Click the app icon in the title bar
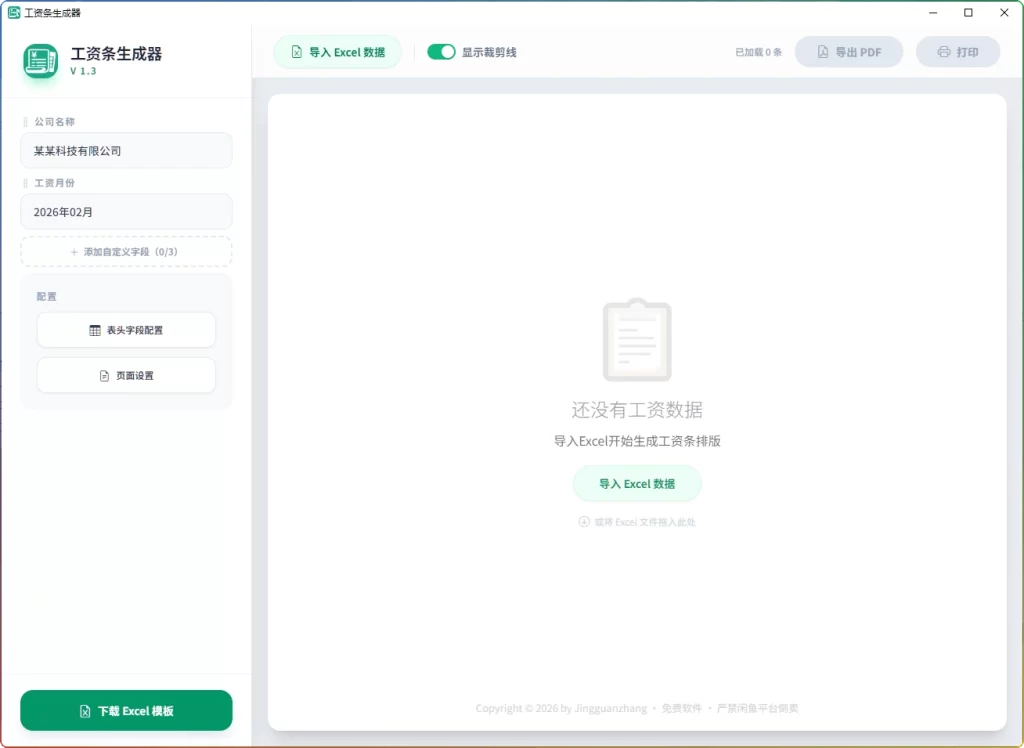 click(14, 12)
